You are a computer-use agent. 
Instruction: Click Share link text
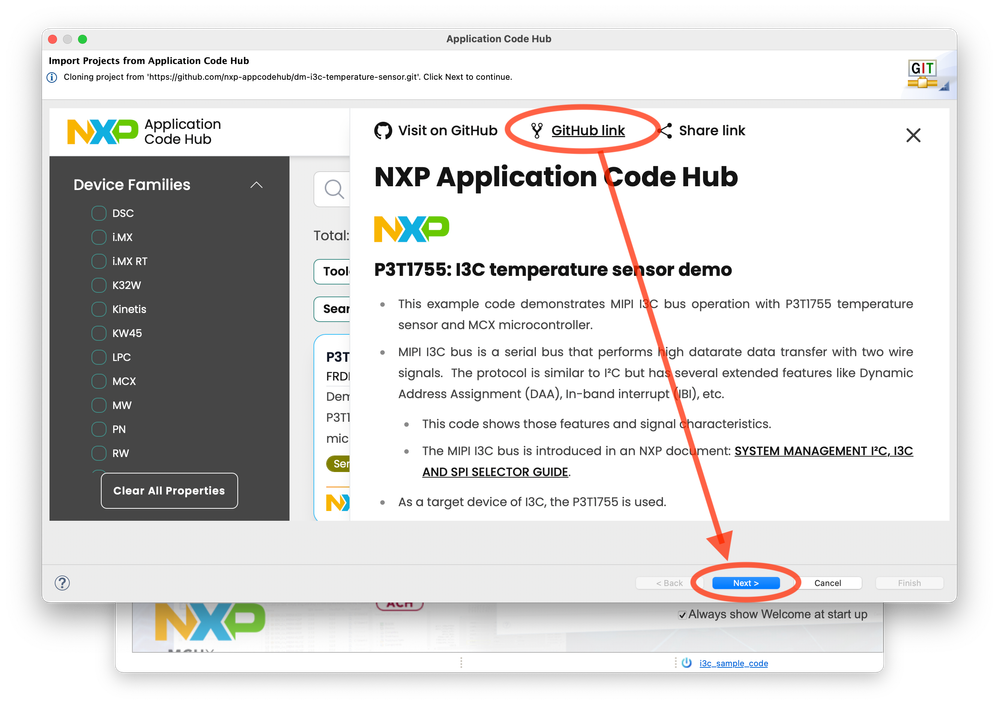[712, 131]
